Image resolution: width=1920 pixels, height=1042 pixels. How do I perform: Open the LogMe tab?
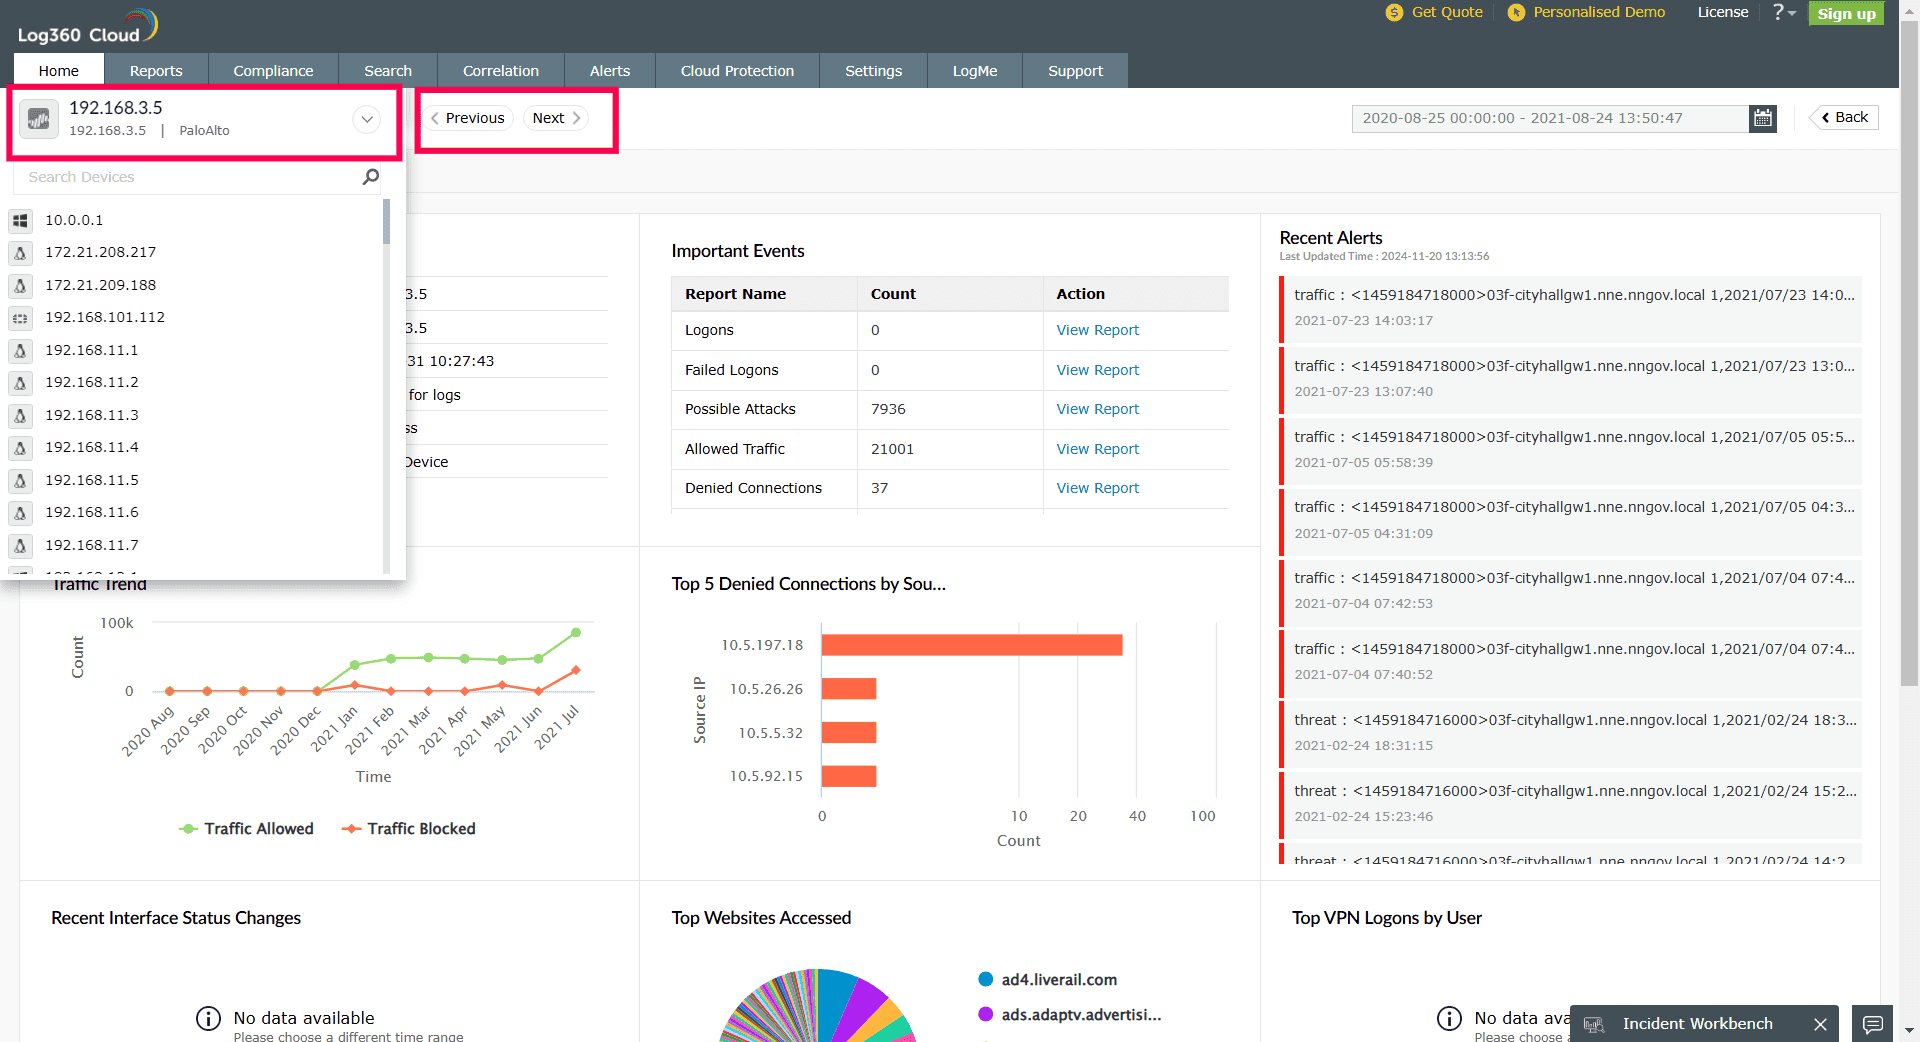[975, 71]
